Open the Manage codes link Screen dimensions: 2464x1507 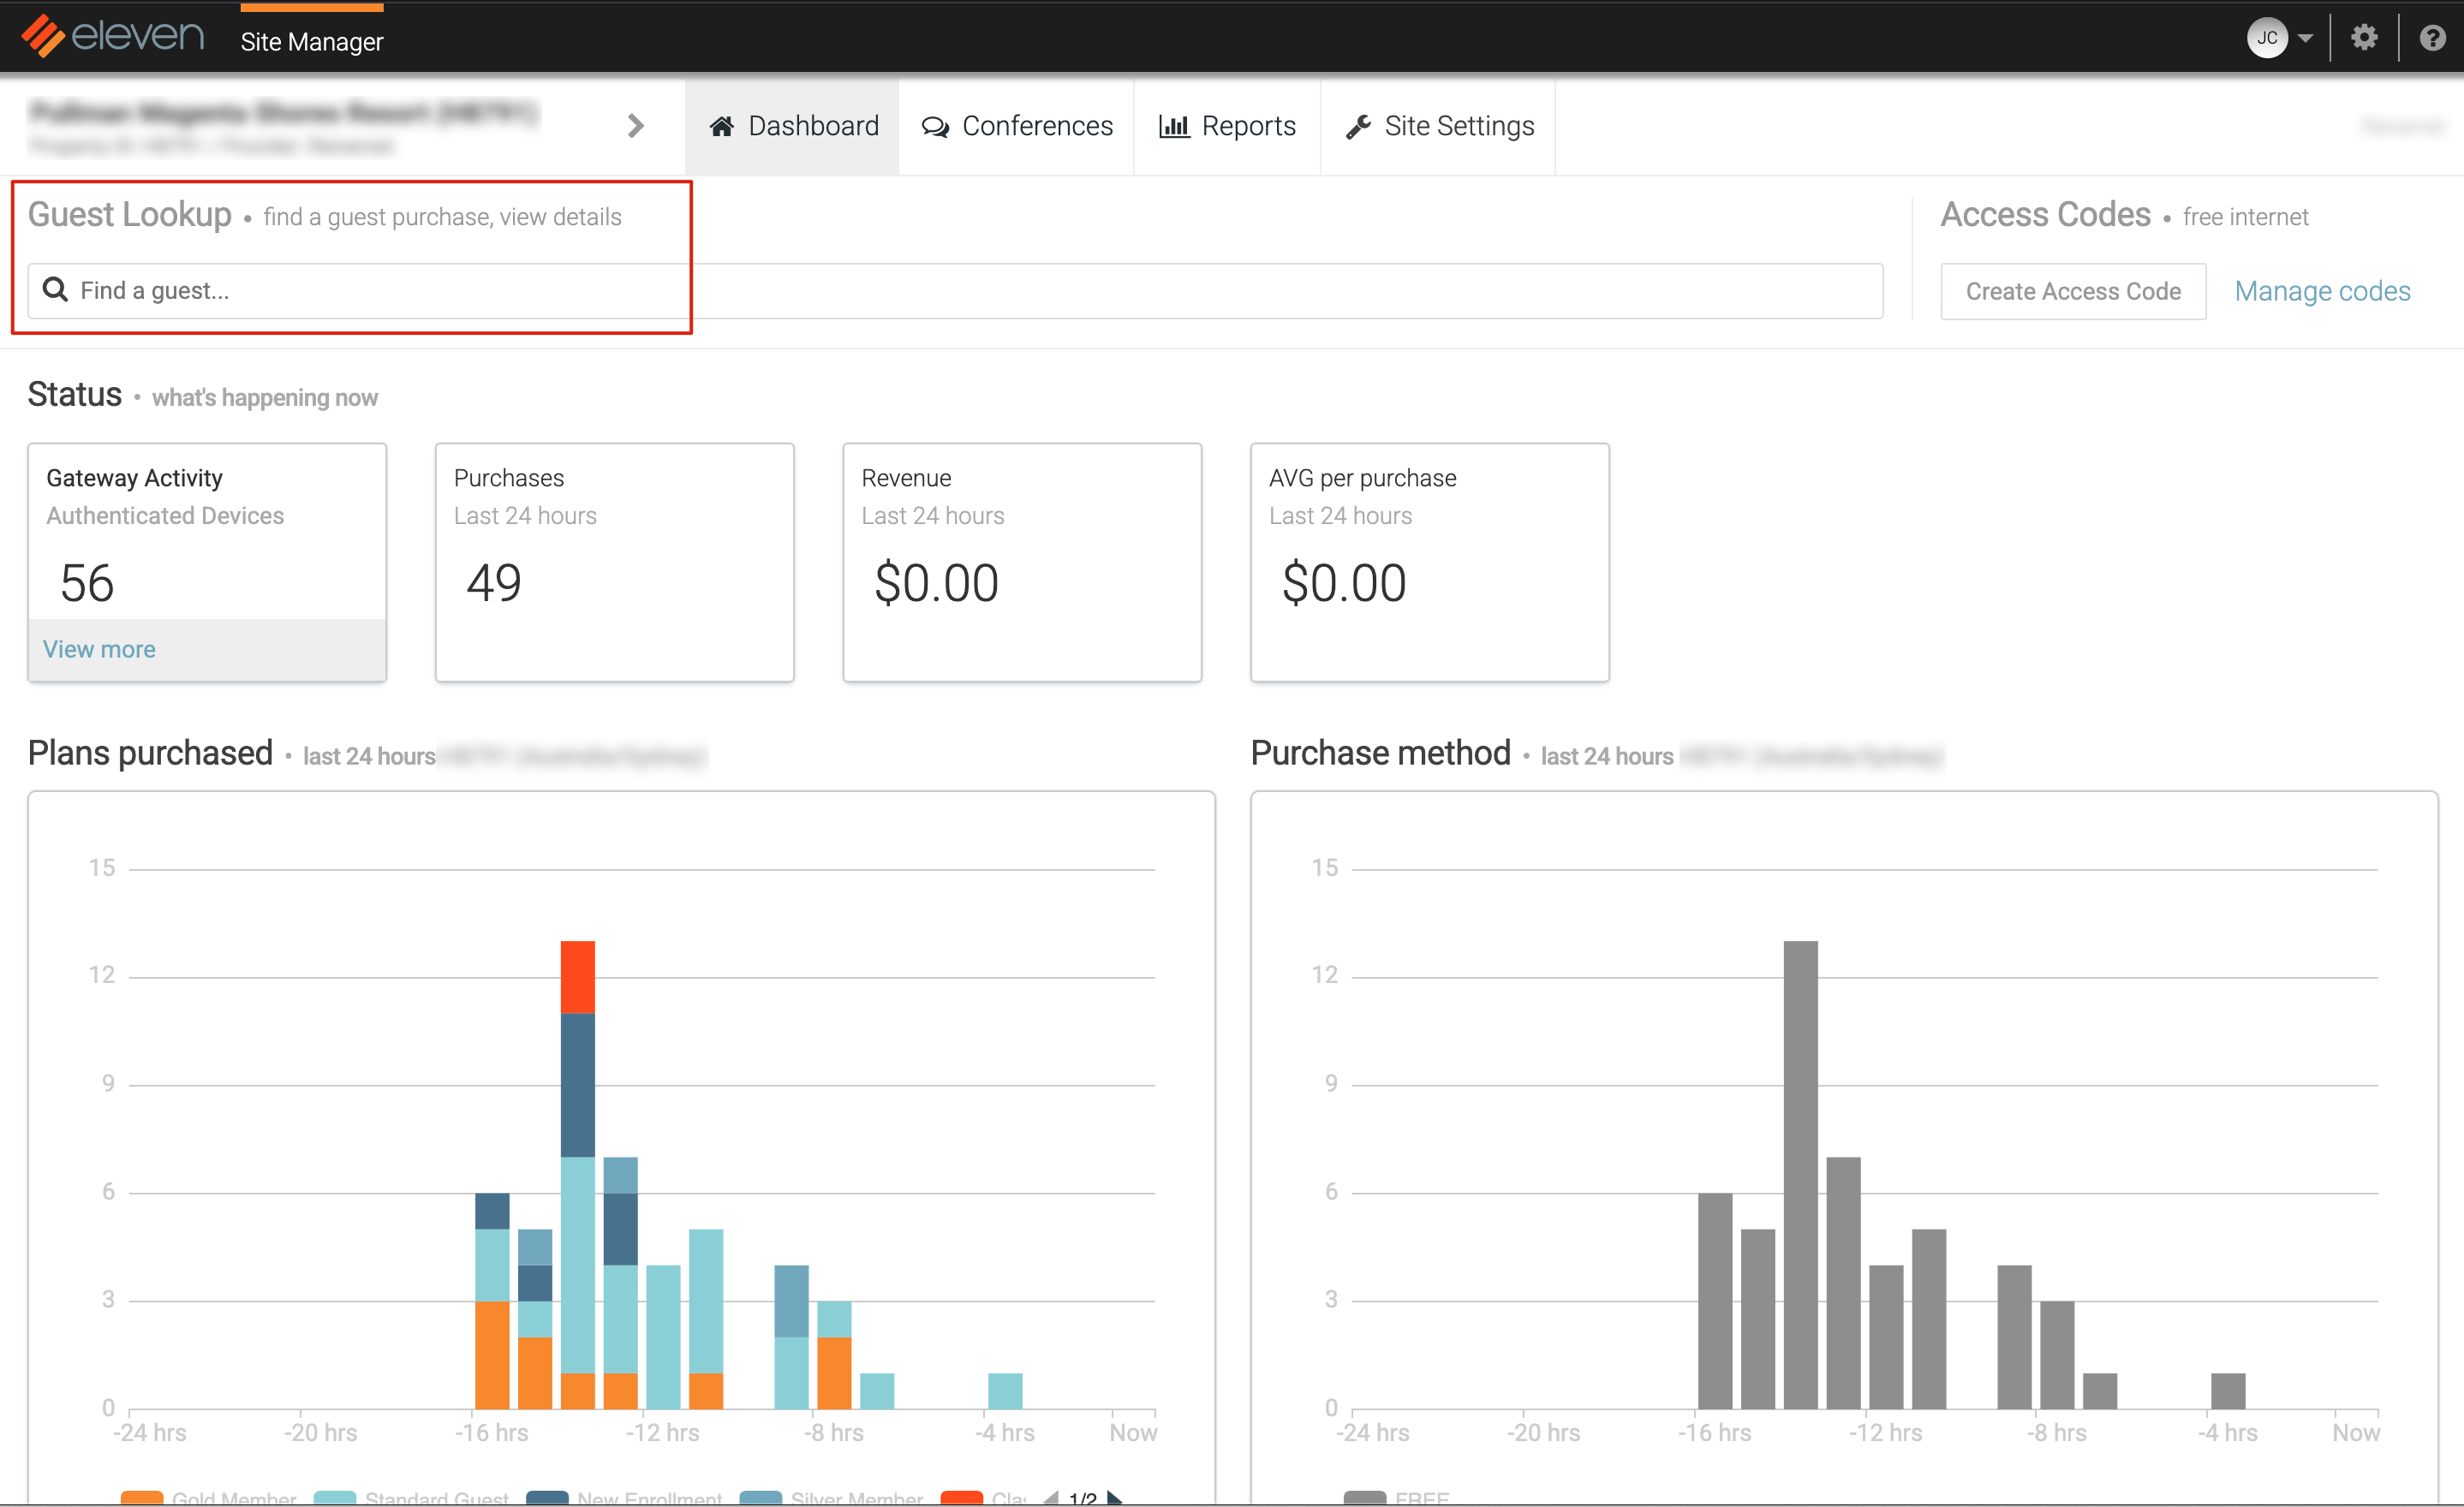click(x=2322, y=291)
